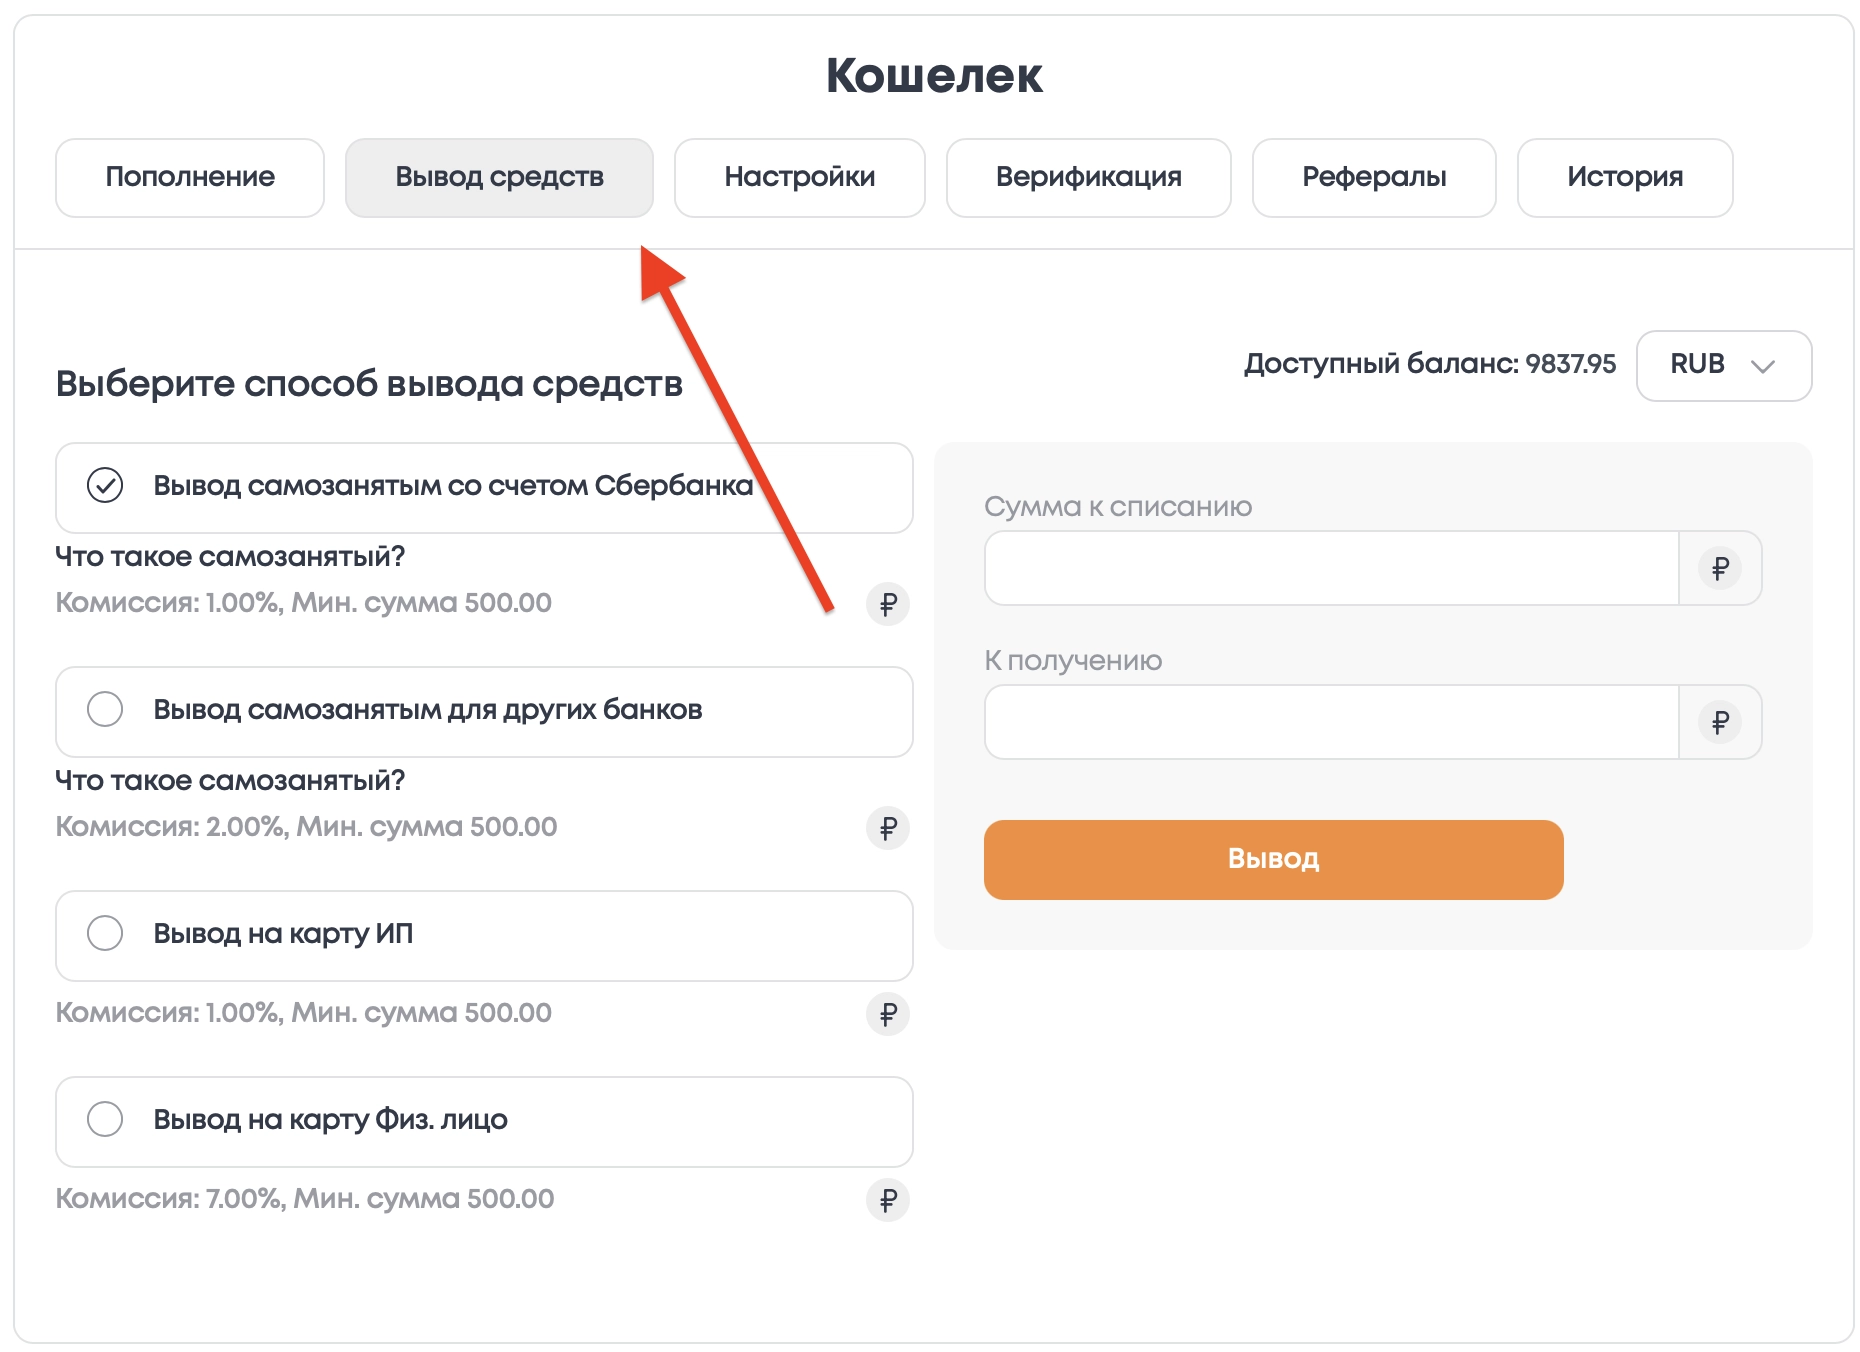1860x1352 pixels.
Task: Open the RUB currency dropdown
Action: [1723, 365]
